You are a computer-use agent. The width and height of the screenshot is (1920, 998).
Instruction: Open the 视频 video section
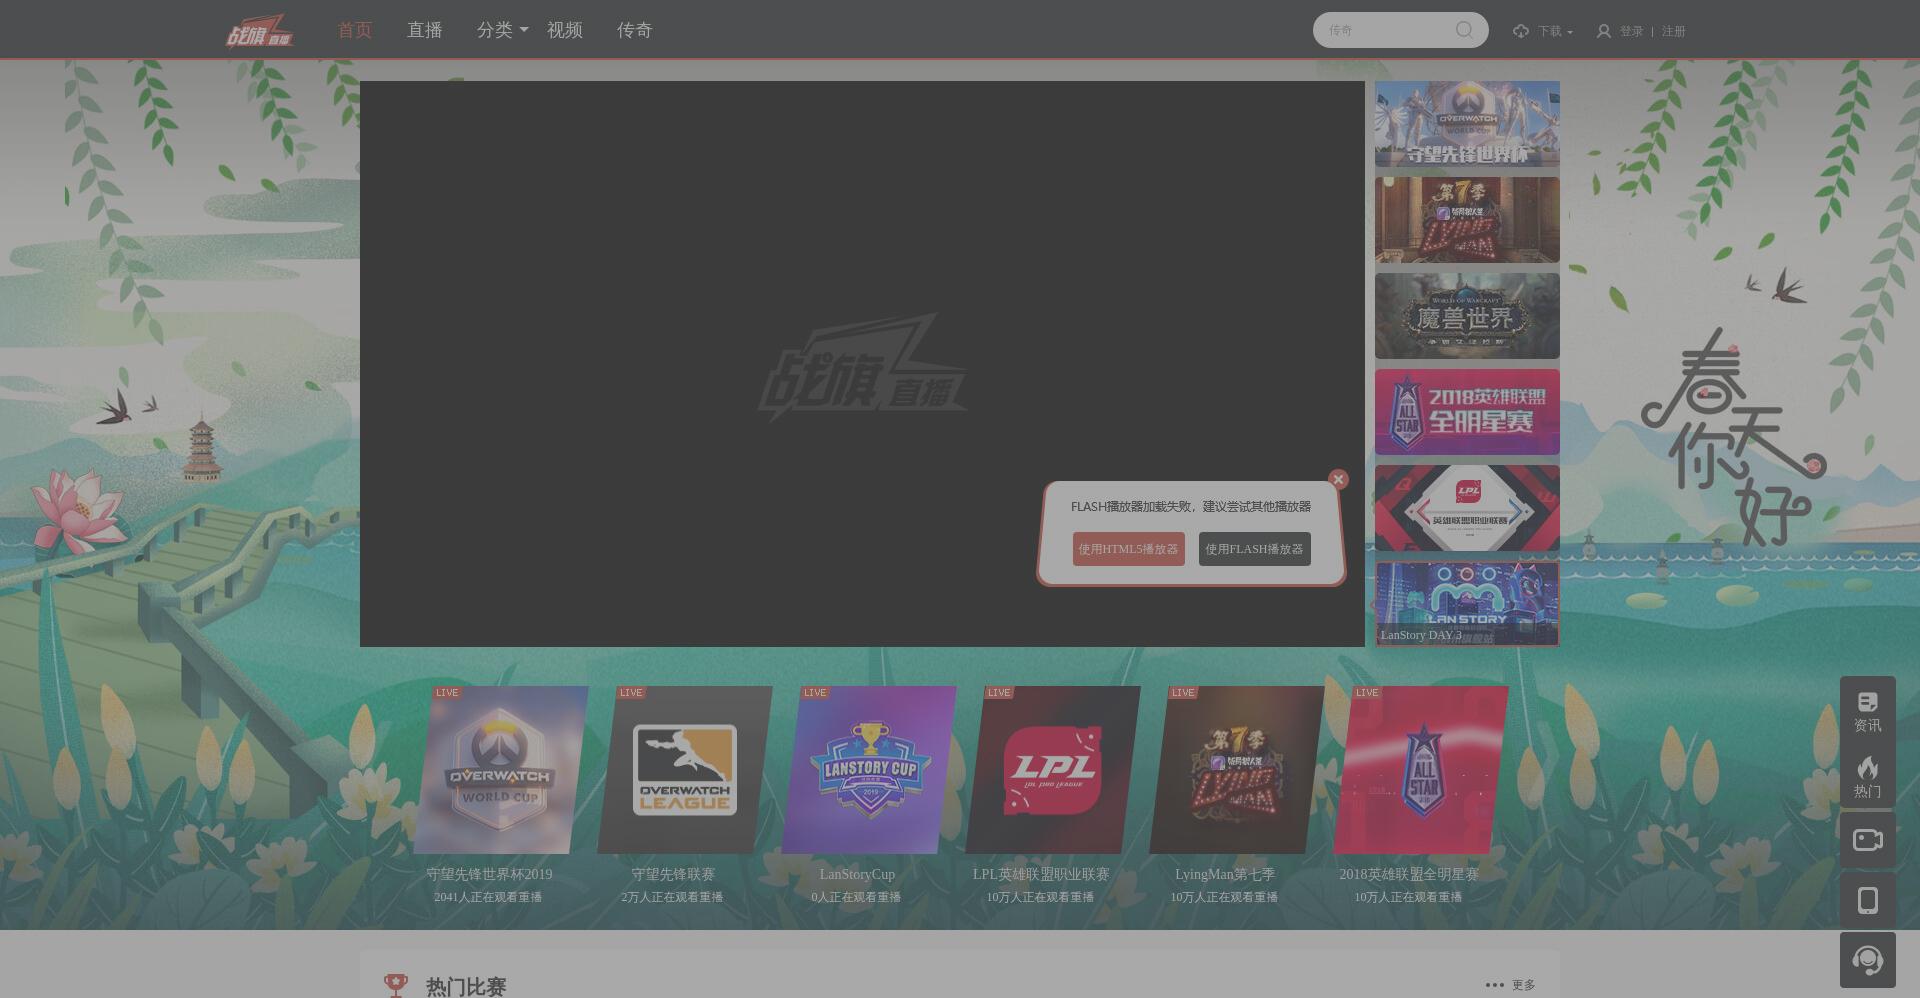(x=564, y=30)
